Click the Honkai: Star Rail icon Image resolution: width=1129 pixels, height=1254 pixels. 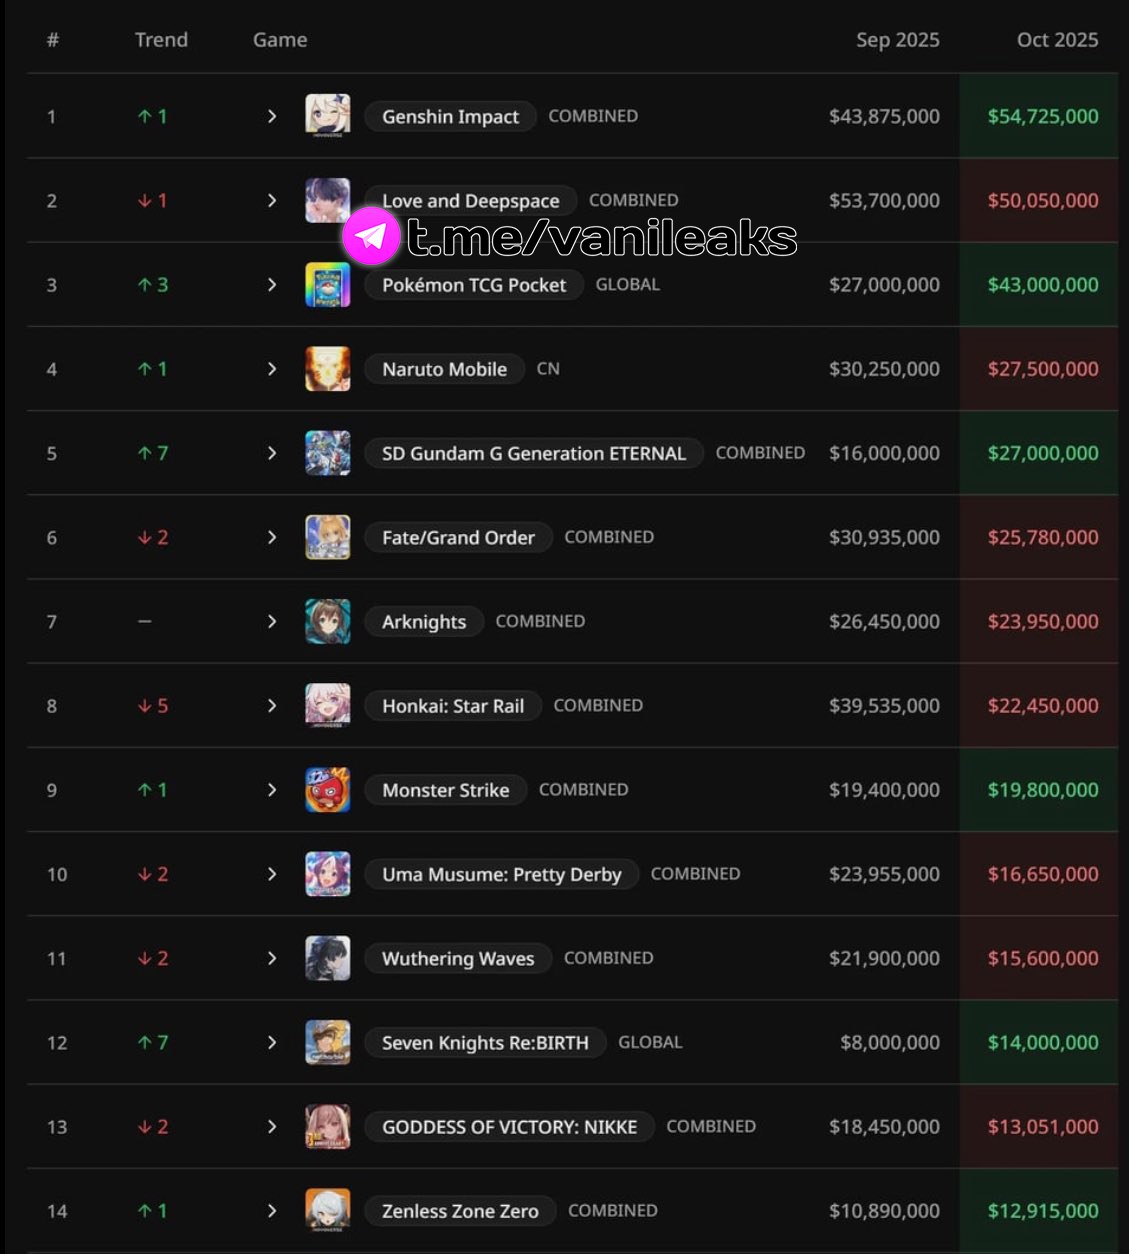coord(327,706)
